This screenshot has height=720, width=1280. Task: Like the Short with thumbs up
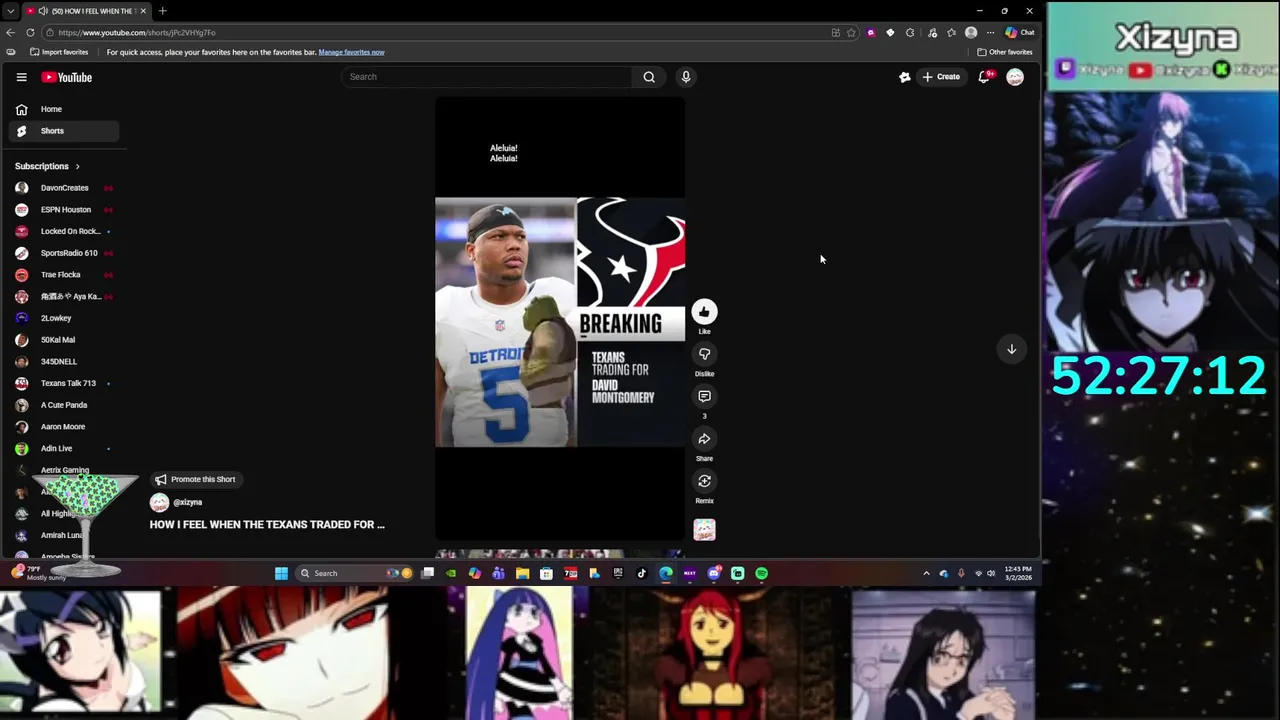point(704,312)
